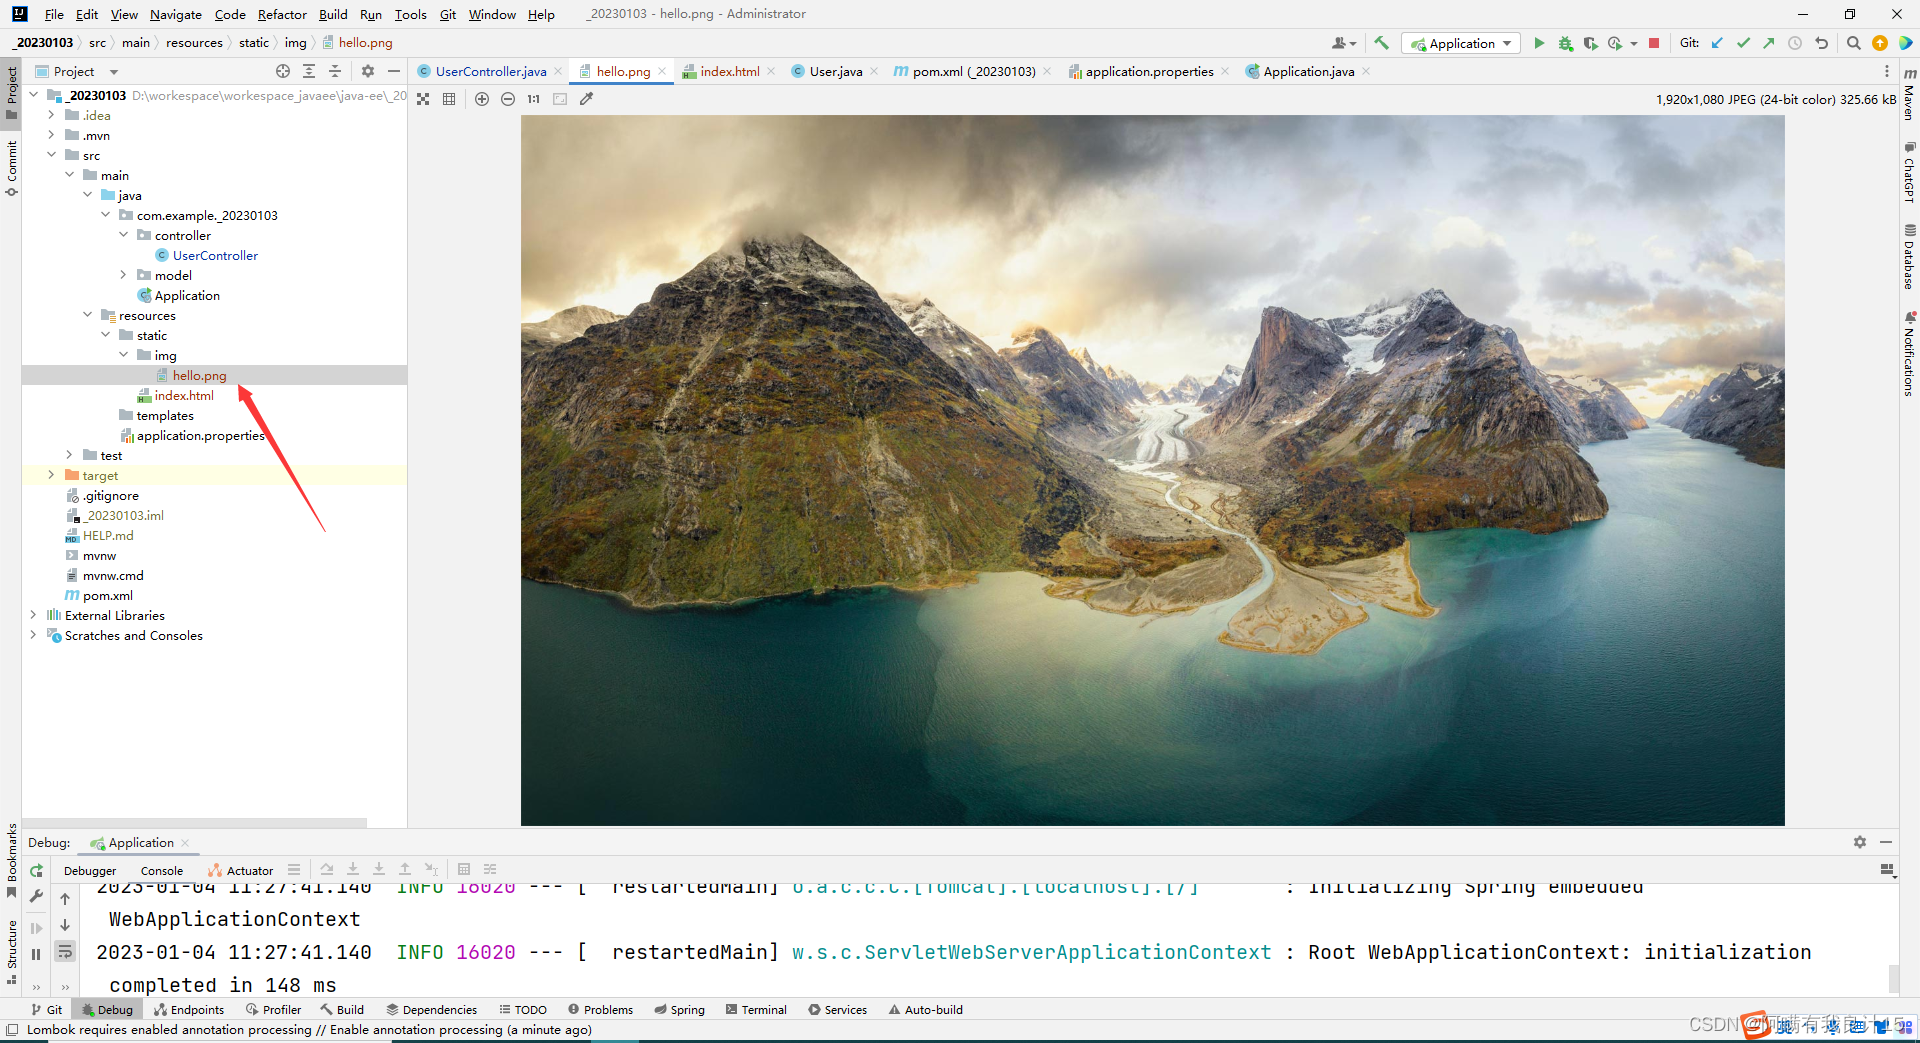Set image to actual 1:1 size
The width and height of the screenshot is (1920, 1043).
point(534,99)
